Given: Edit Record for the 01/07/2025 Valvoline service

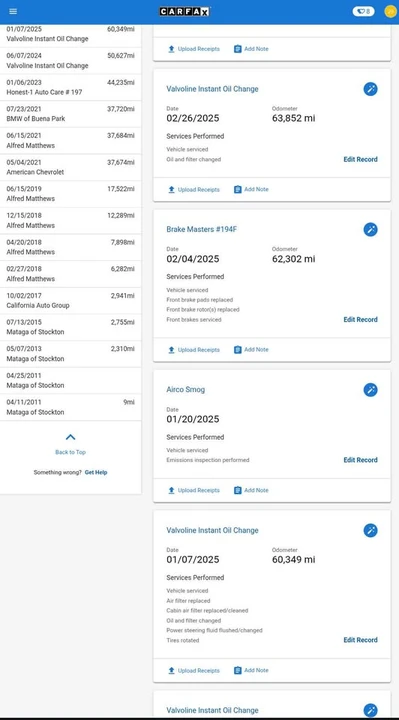Looking at the screenshot, I should [360, 640].
